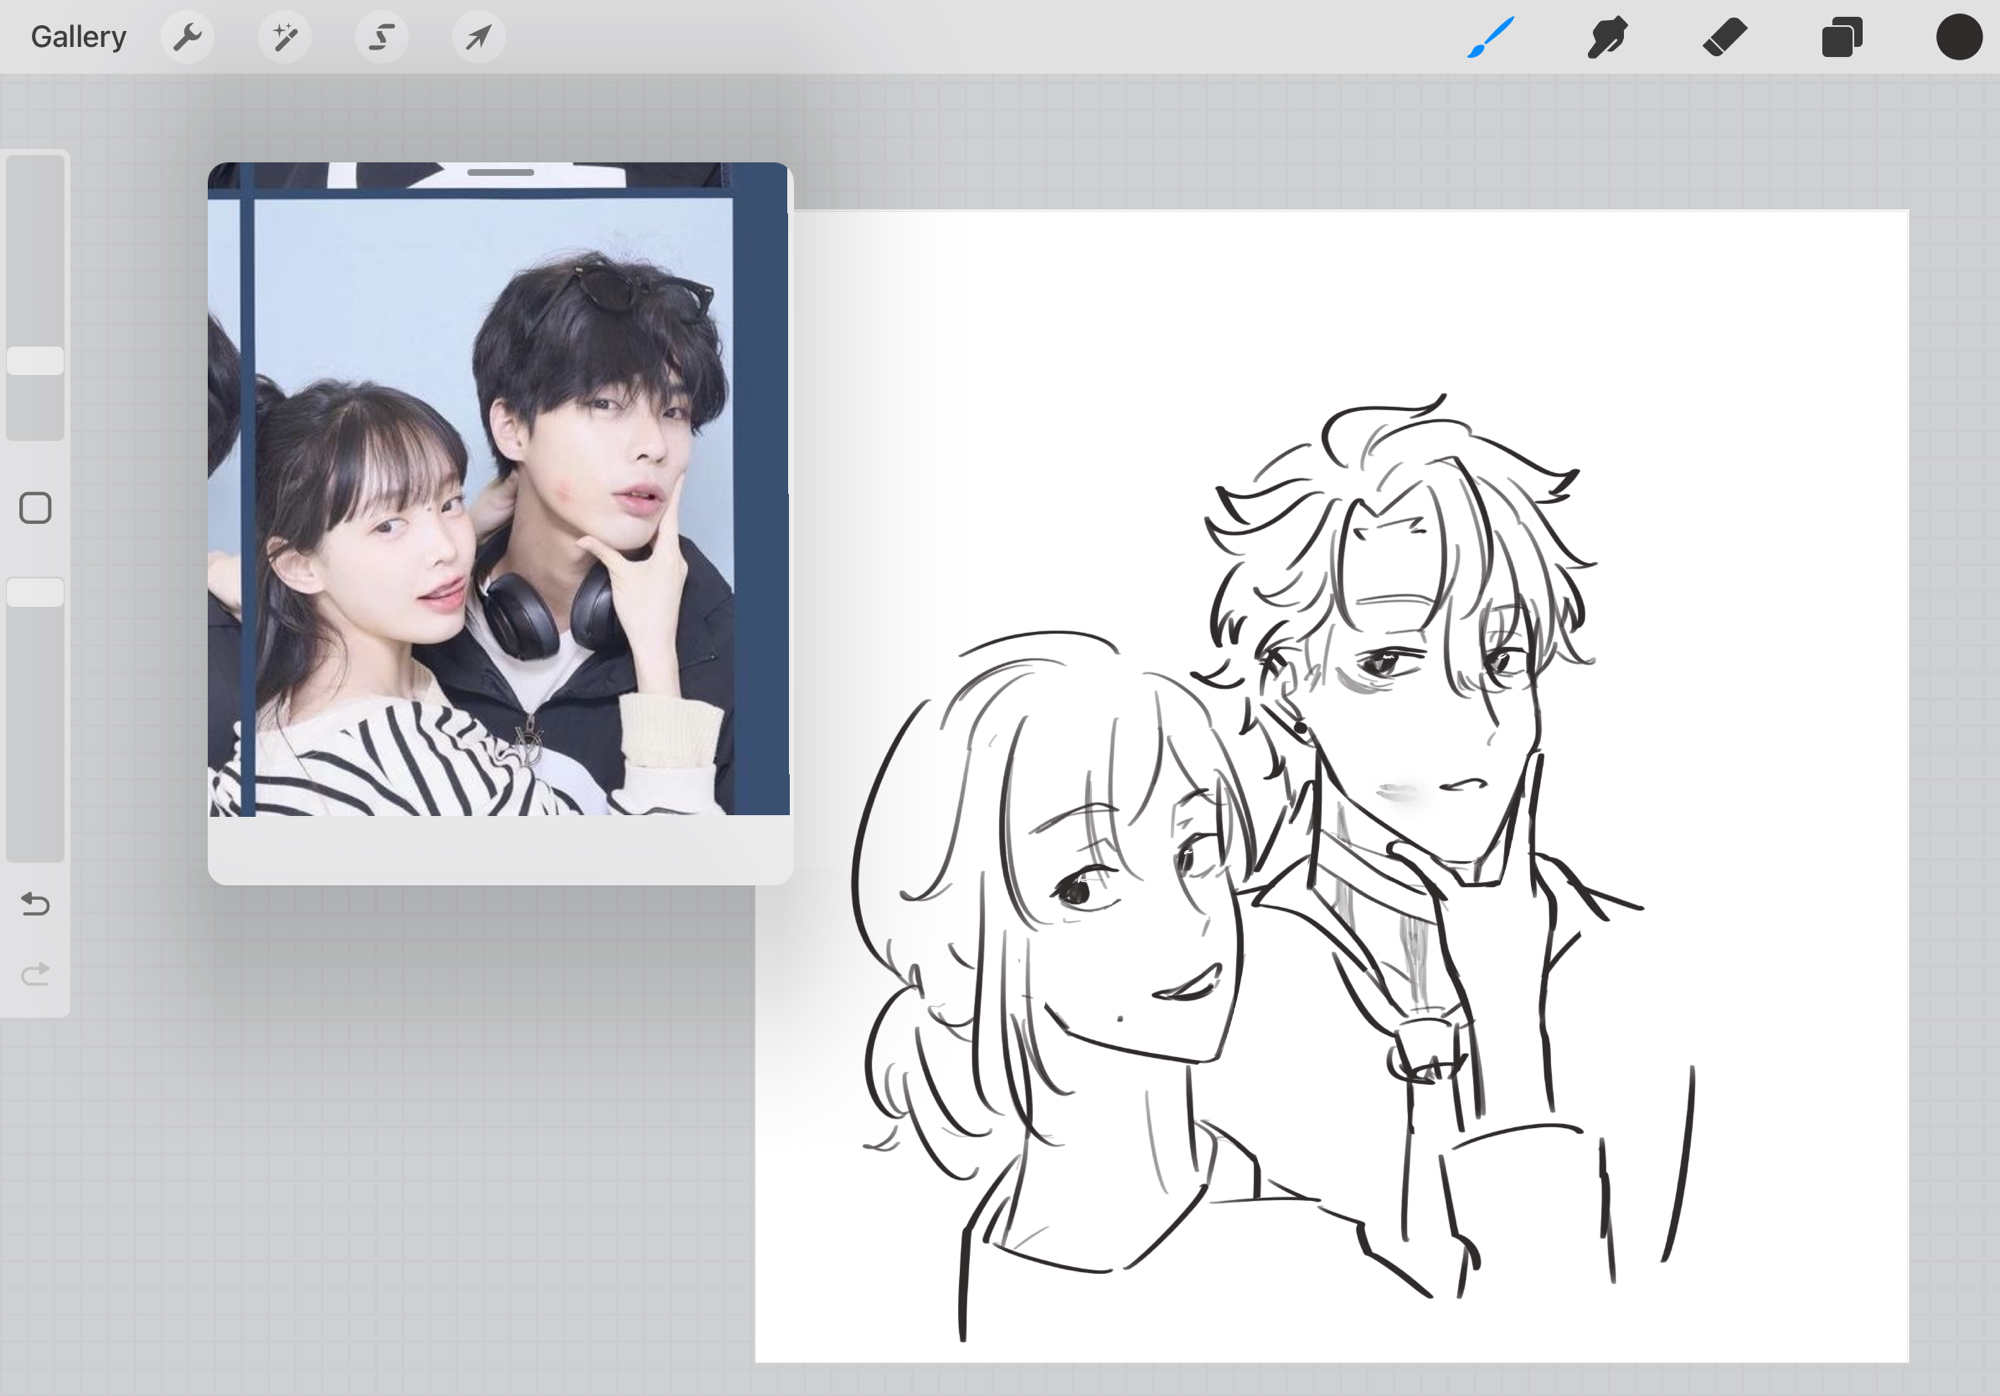
Task: Open the Gallery
Action: (78, 37)
